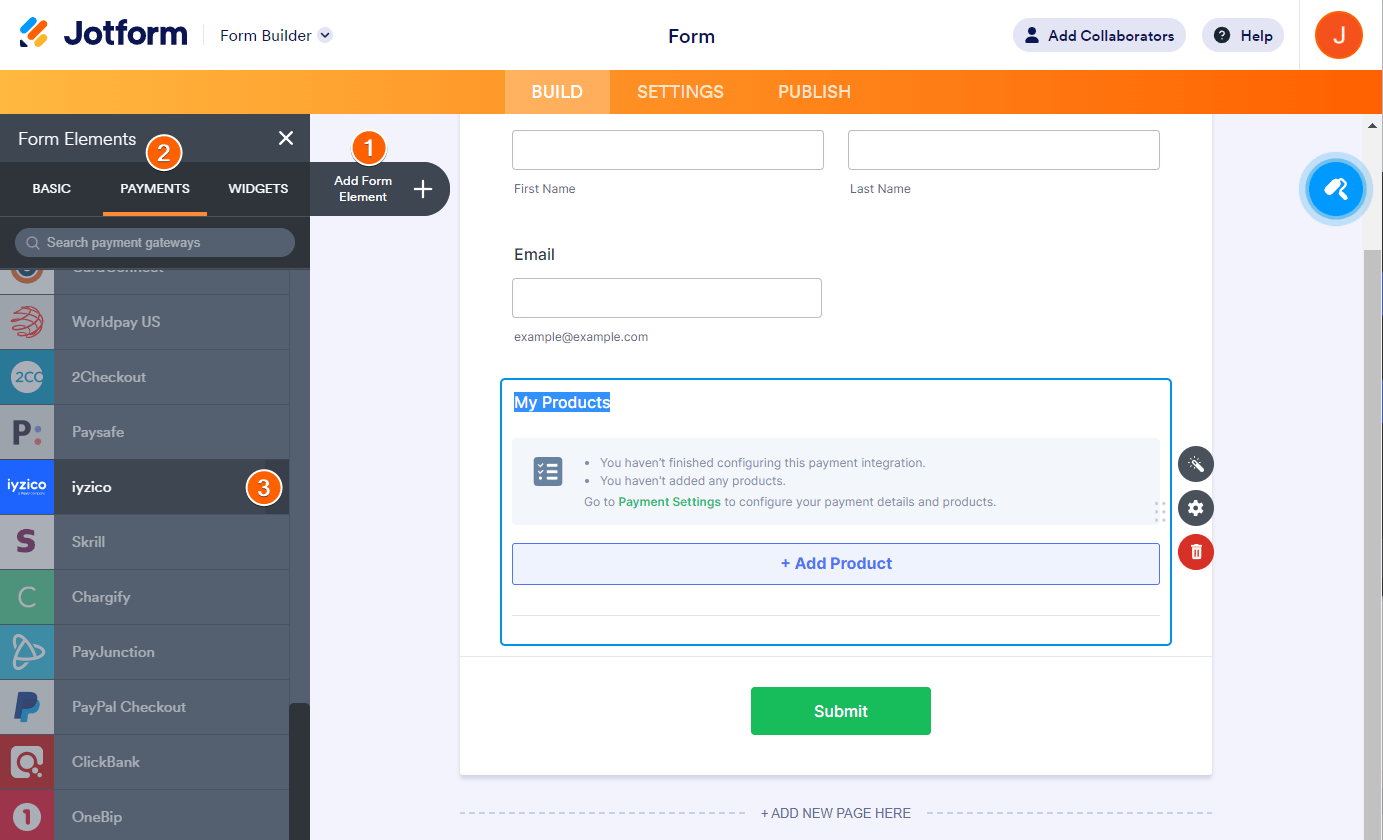Image resolution: width=1383 pixels, height=840 pixels.
Task: Open payment element properties gear icon
Action: click(x=1196, y=508)
